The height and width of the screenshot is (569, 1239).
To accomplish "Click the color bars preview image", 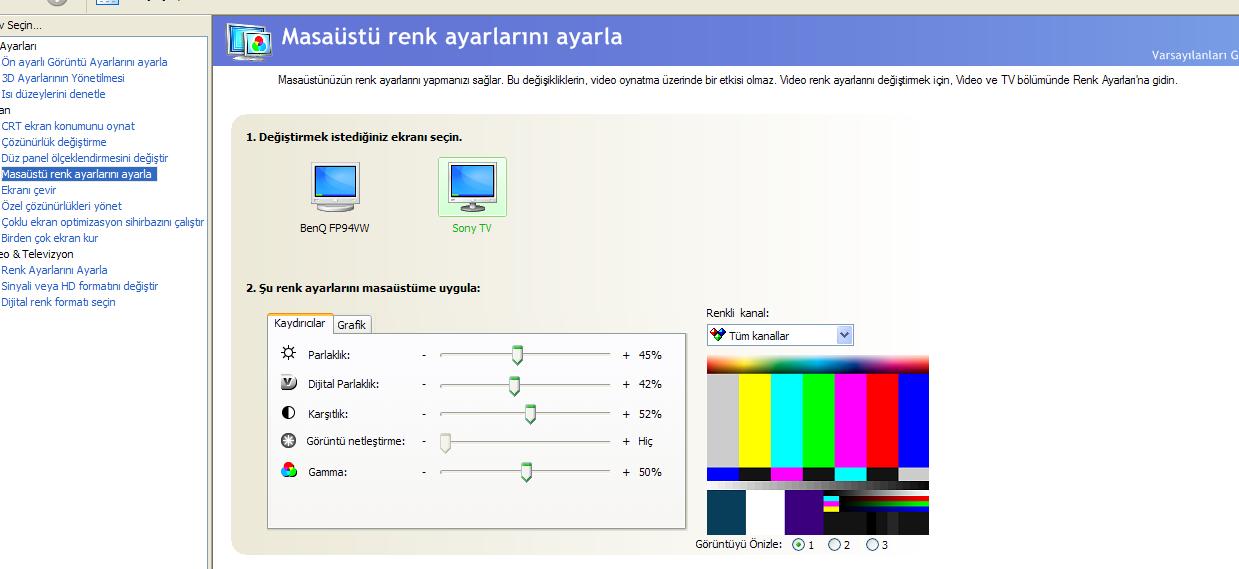I will click(818, 445).
